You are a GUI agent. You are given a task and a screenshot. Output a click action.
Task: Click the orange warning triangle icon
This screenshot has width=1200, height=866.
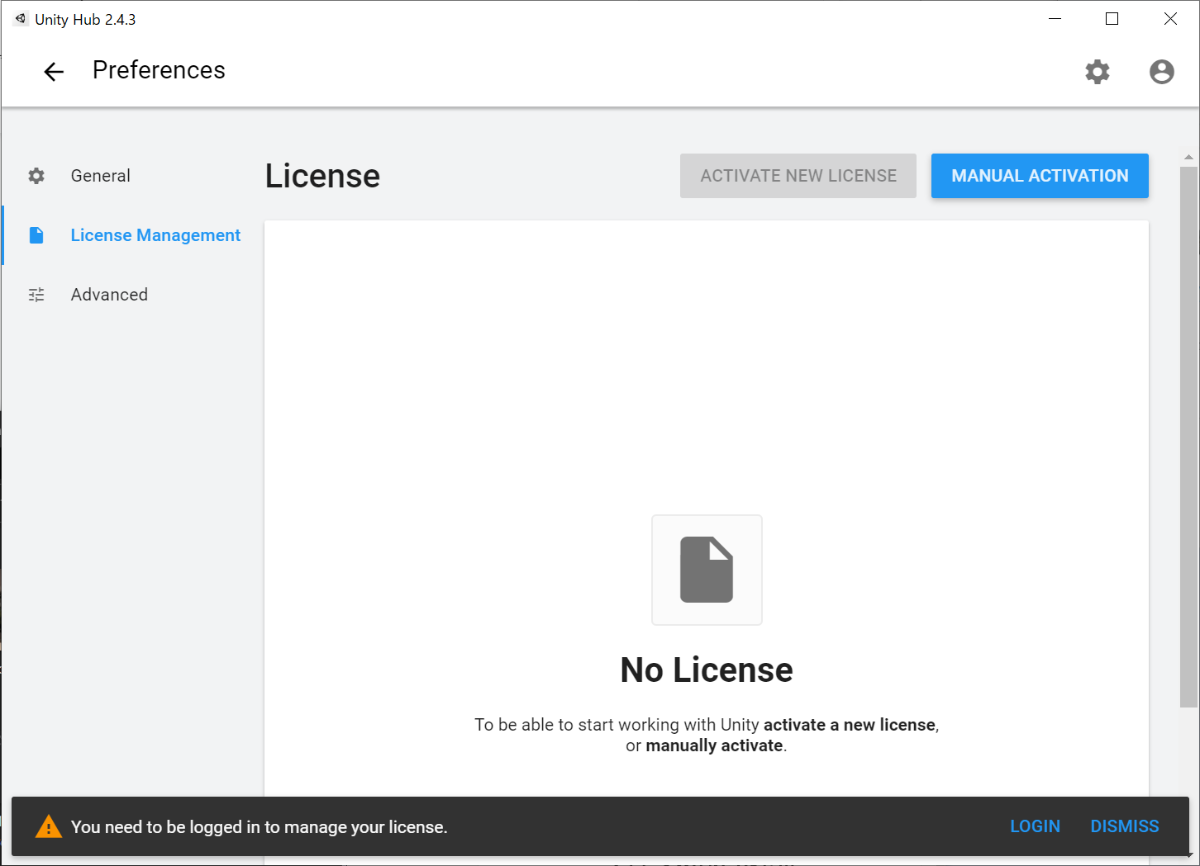[x=48, y=827]
